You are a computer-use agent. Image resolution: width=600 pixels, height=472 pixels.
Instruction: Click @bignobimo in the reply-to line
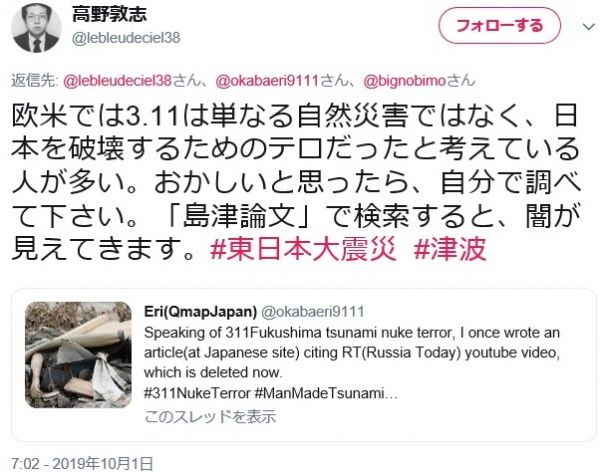tap(404, 81)
